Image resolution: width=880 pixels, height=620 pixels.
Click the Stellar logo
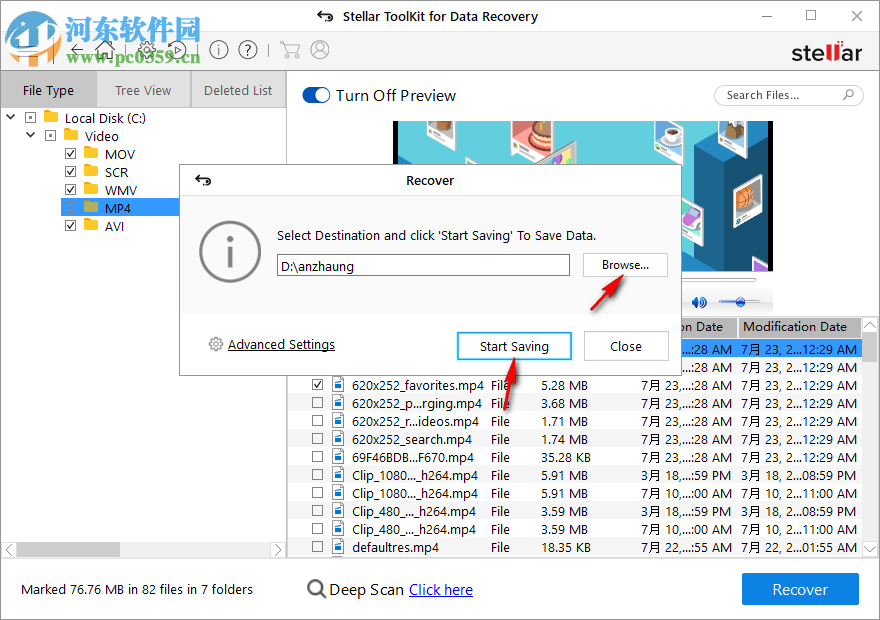tap(827, 52)
